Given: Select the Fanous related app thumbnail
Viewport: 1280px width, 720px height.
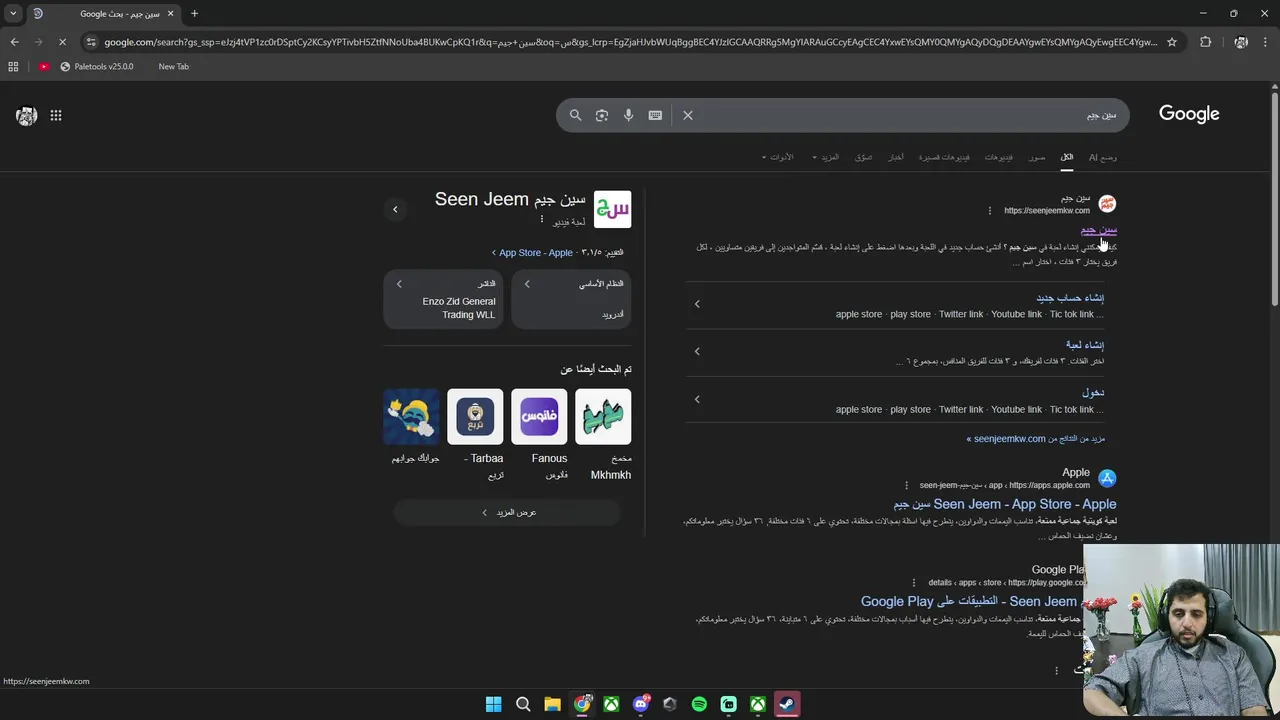Looking at the screenshot, I should (539, 416).
